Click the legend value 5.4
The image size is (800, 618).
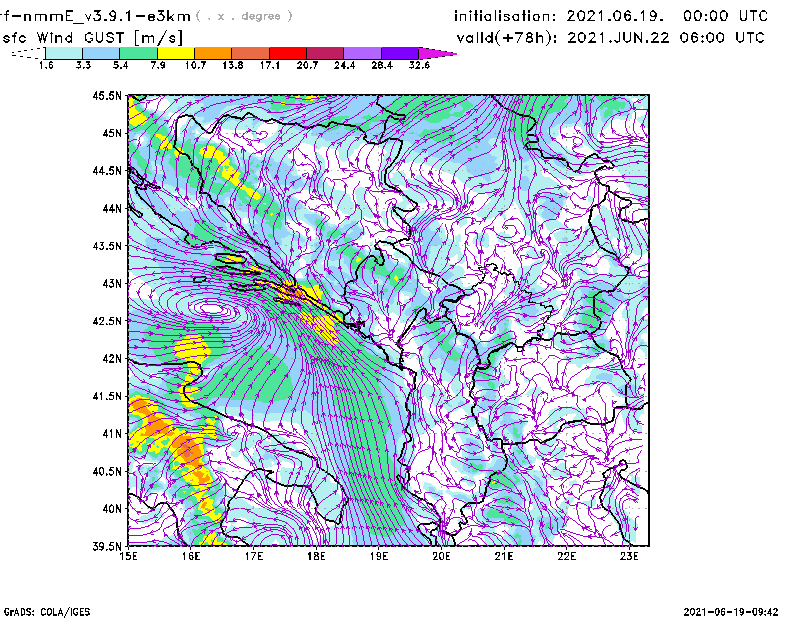120,65
